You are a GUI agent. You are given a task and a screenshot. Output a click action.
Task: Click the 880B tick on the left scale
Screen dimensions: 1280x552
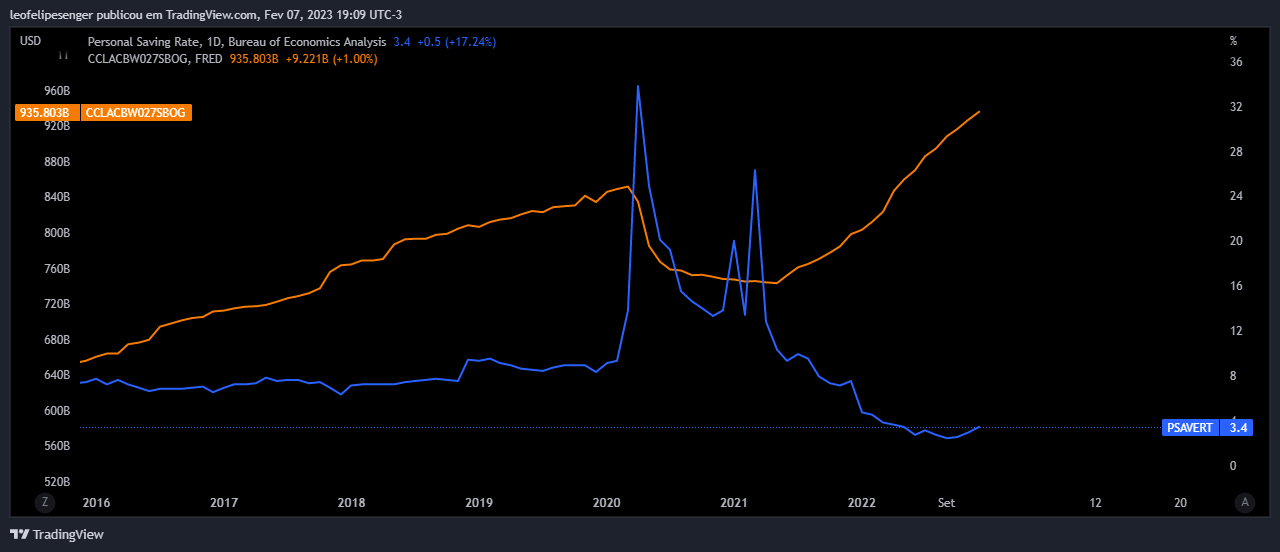click(x=58, y=162)
